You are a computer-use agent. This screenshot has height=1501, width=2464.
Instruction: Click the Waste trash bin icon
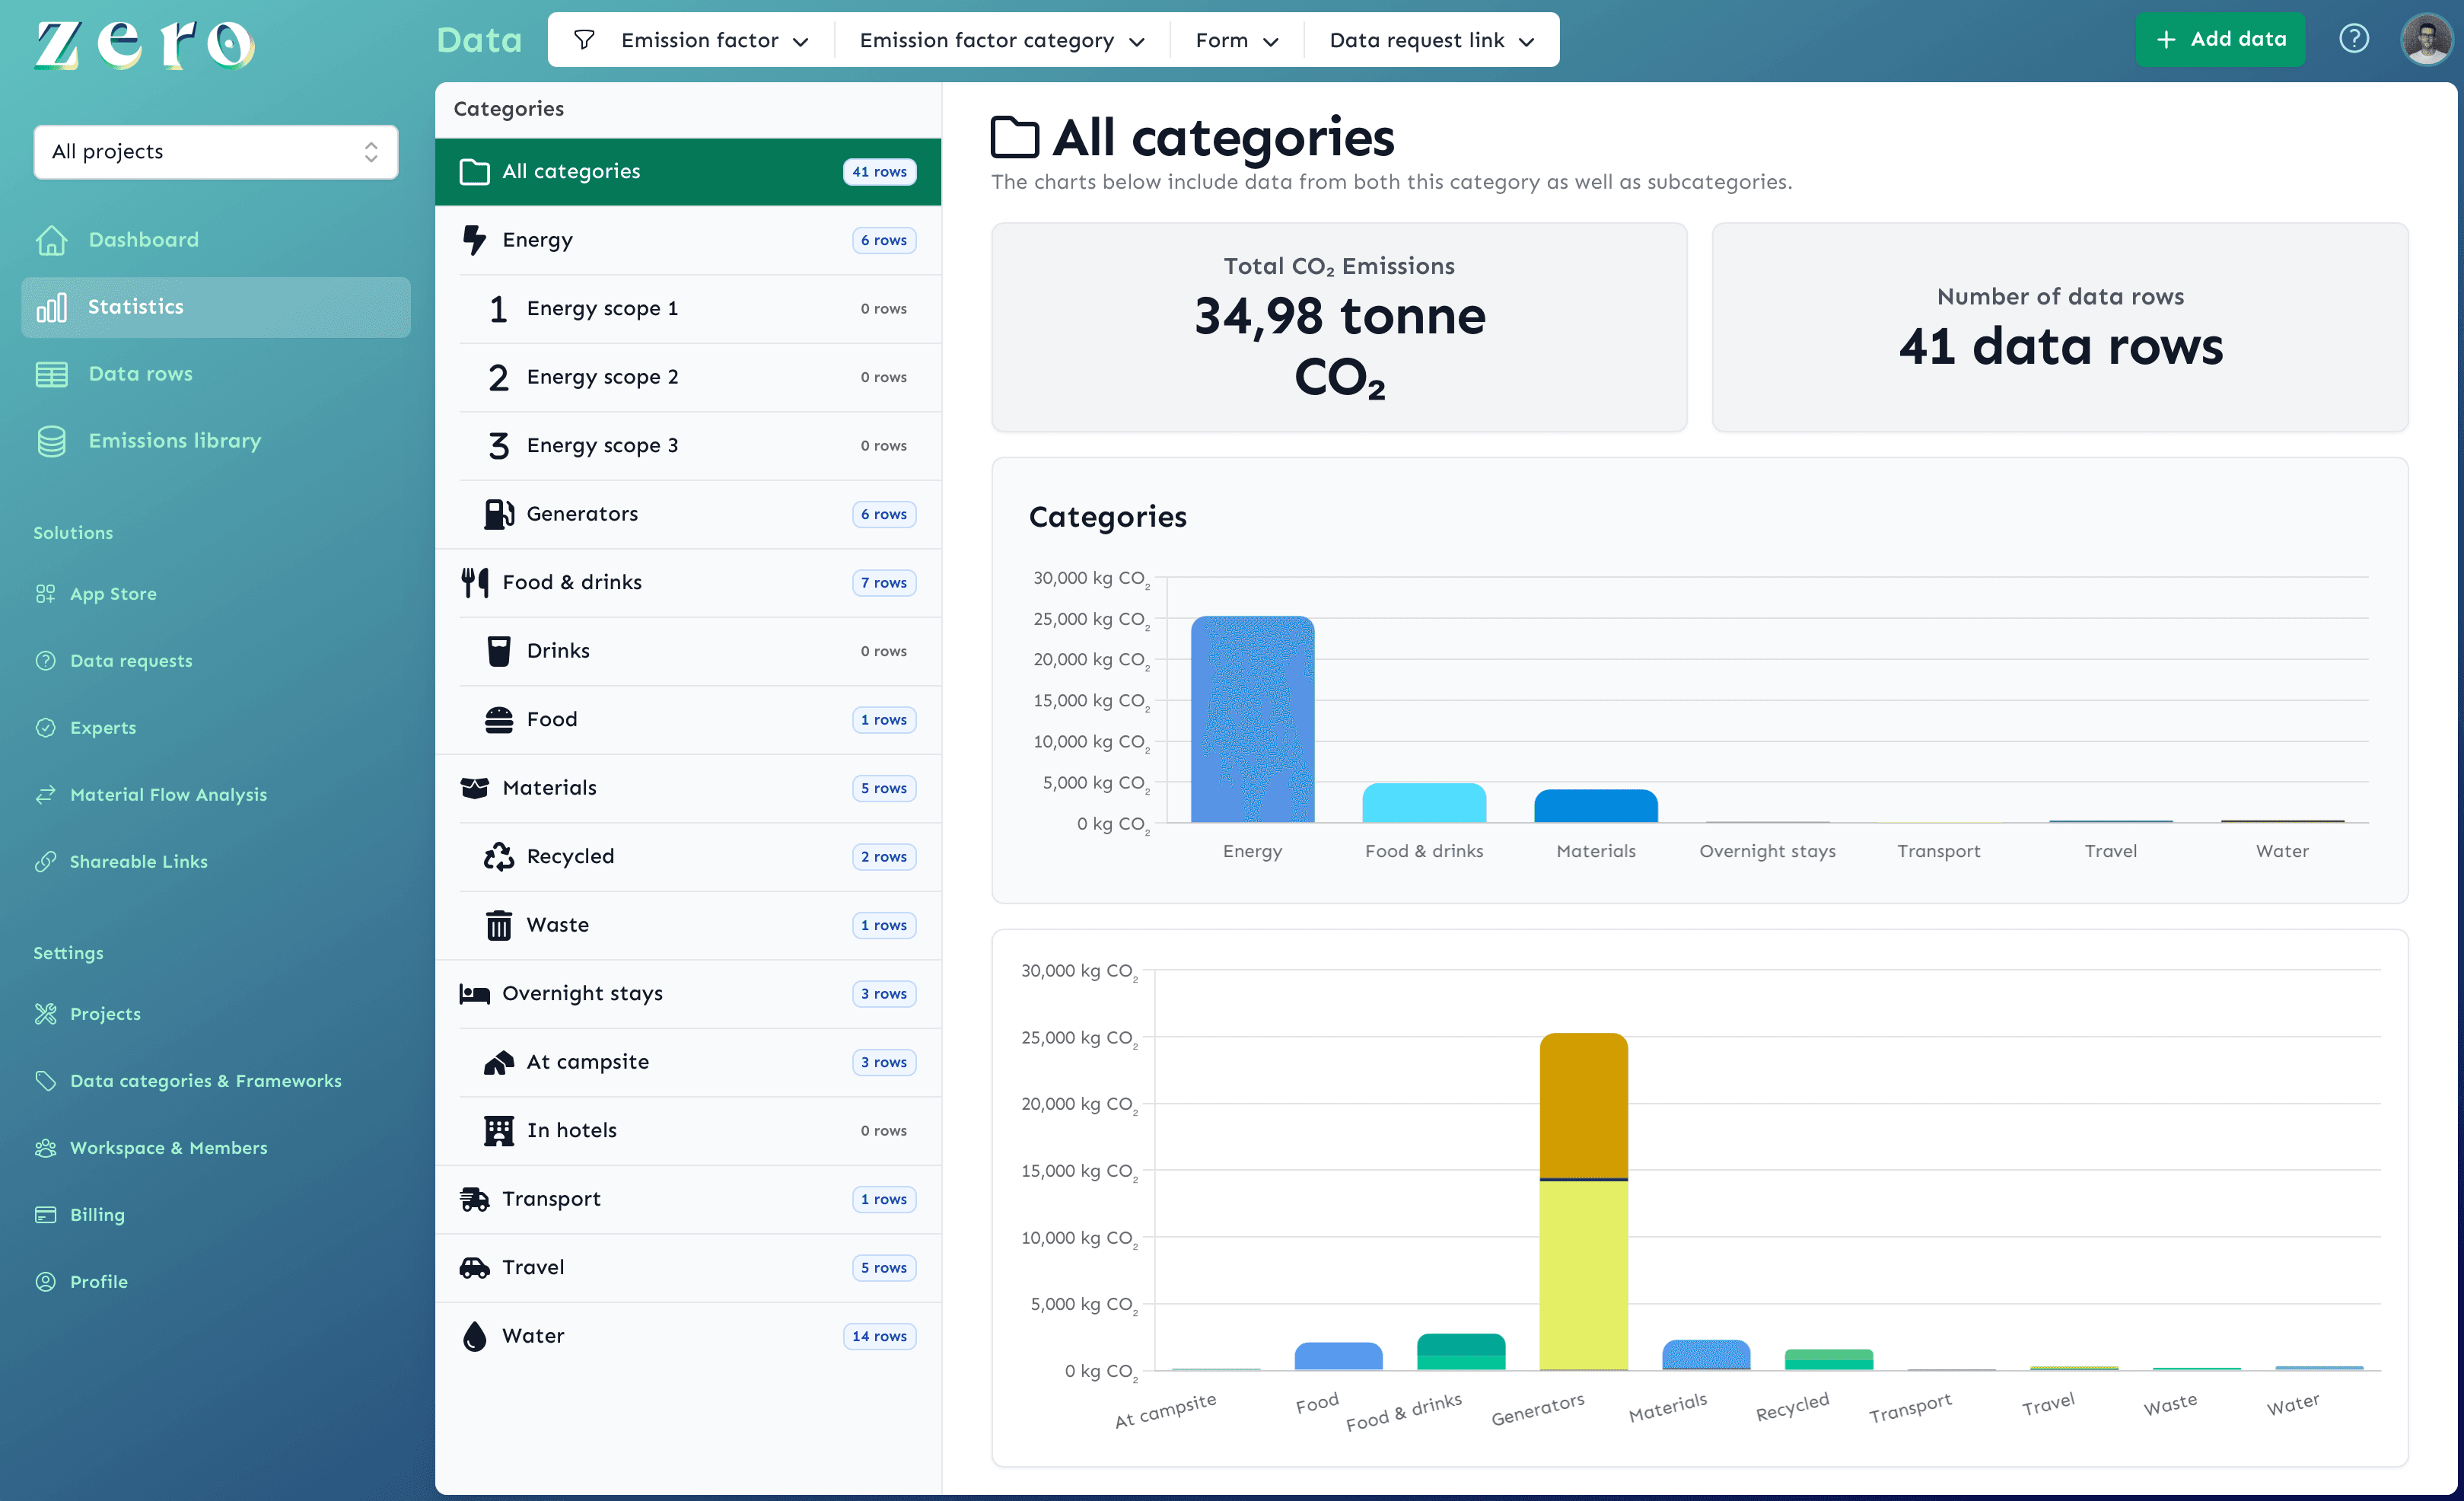click(498, 925)
